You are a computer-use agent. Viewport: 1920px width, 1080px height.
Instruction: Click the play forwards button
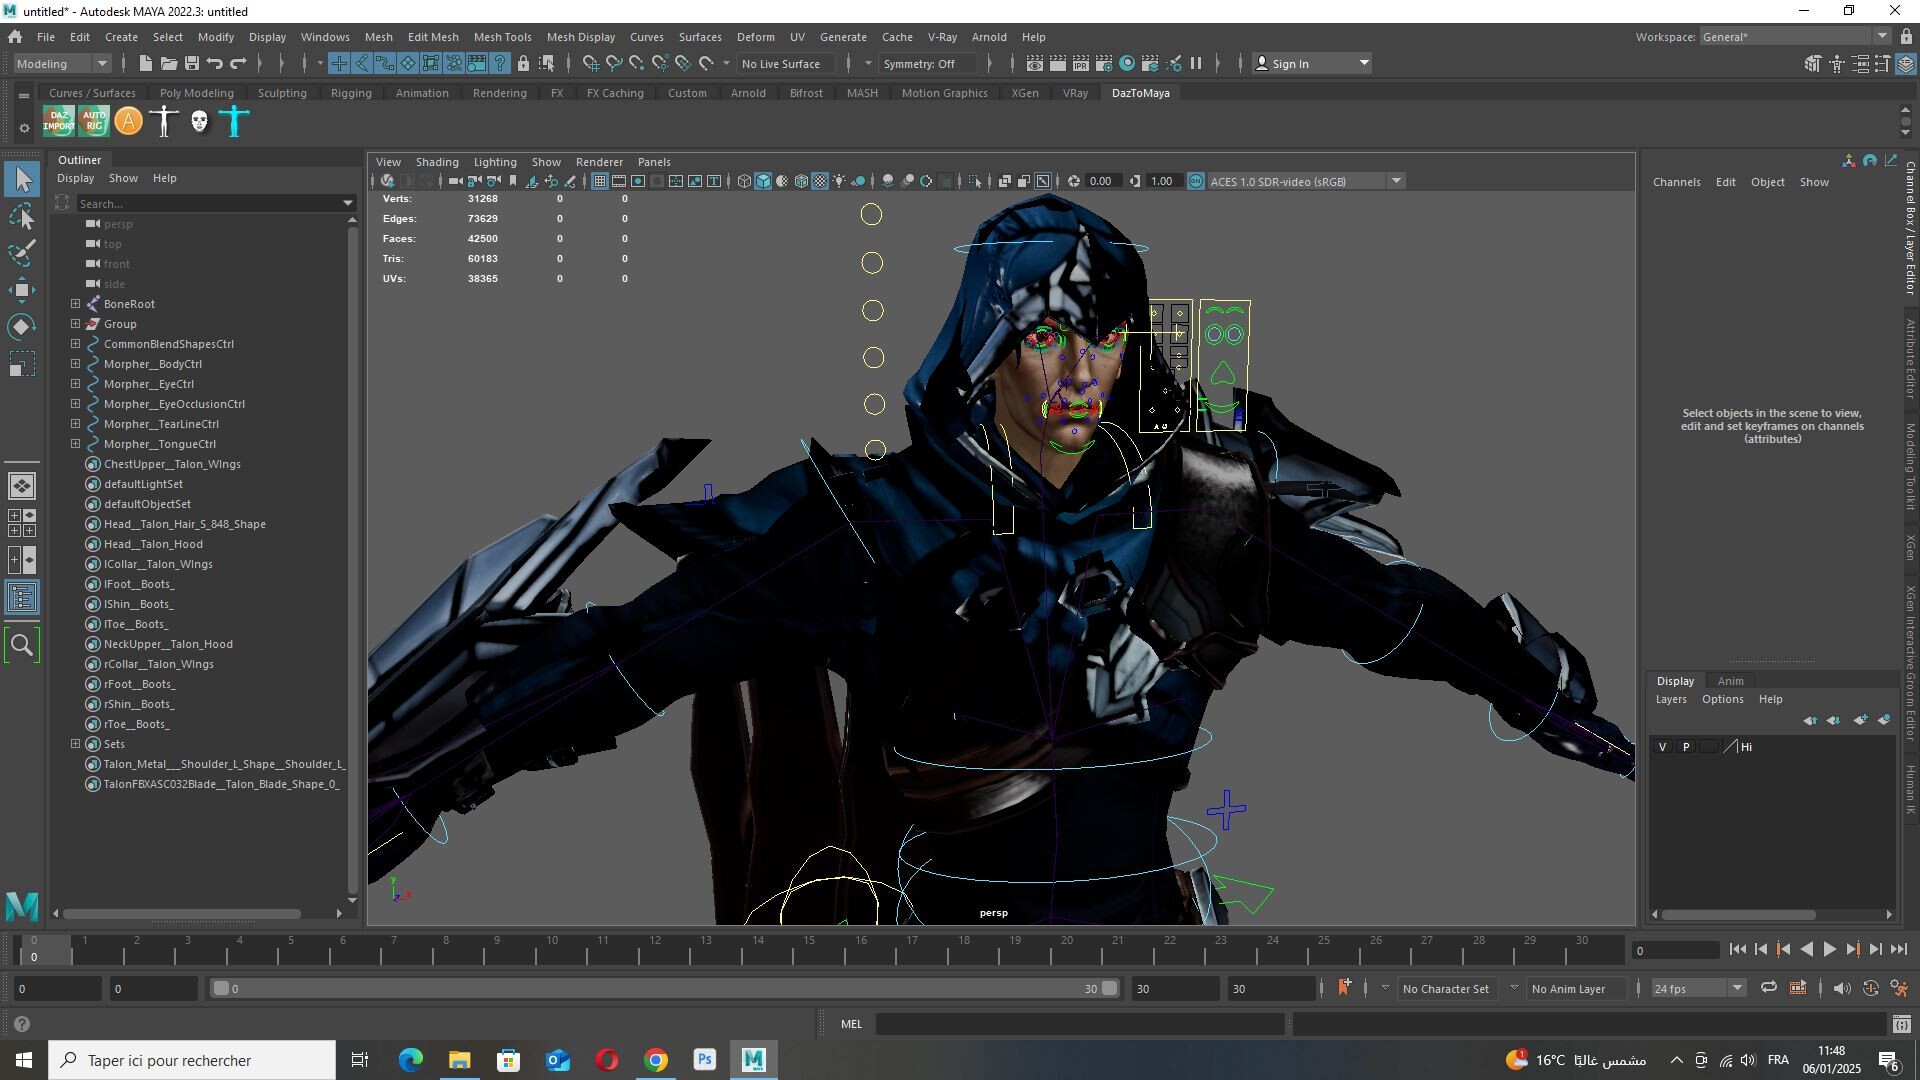[x=1830, y=950]
